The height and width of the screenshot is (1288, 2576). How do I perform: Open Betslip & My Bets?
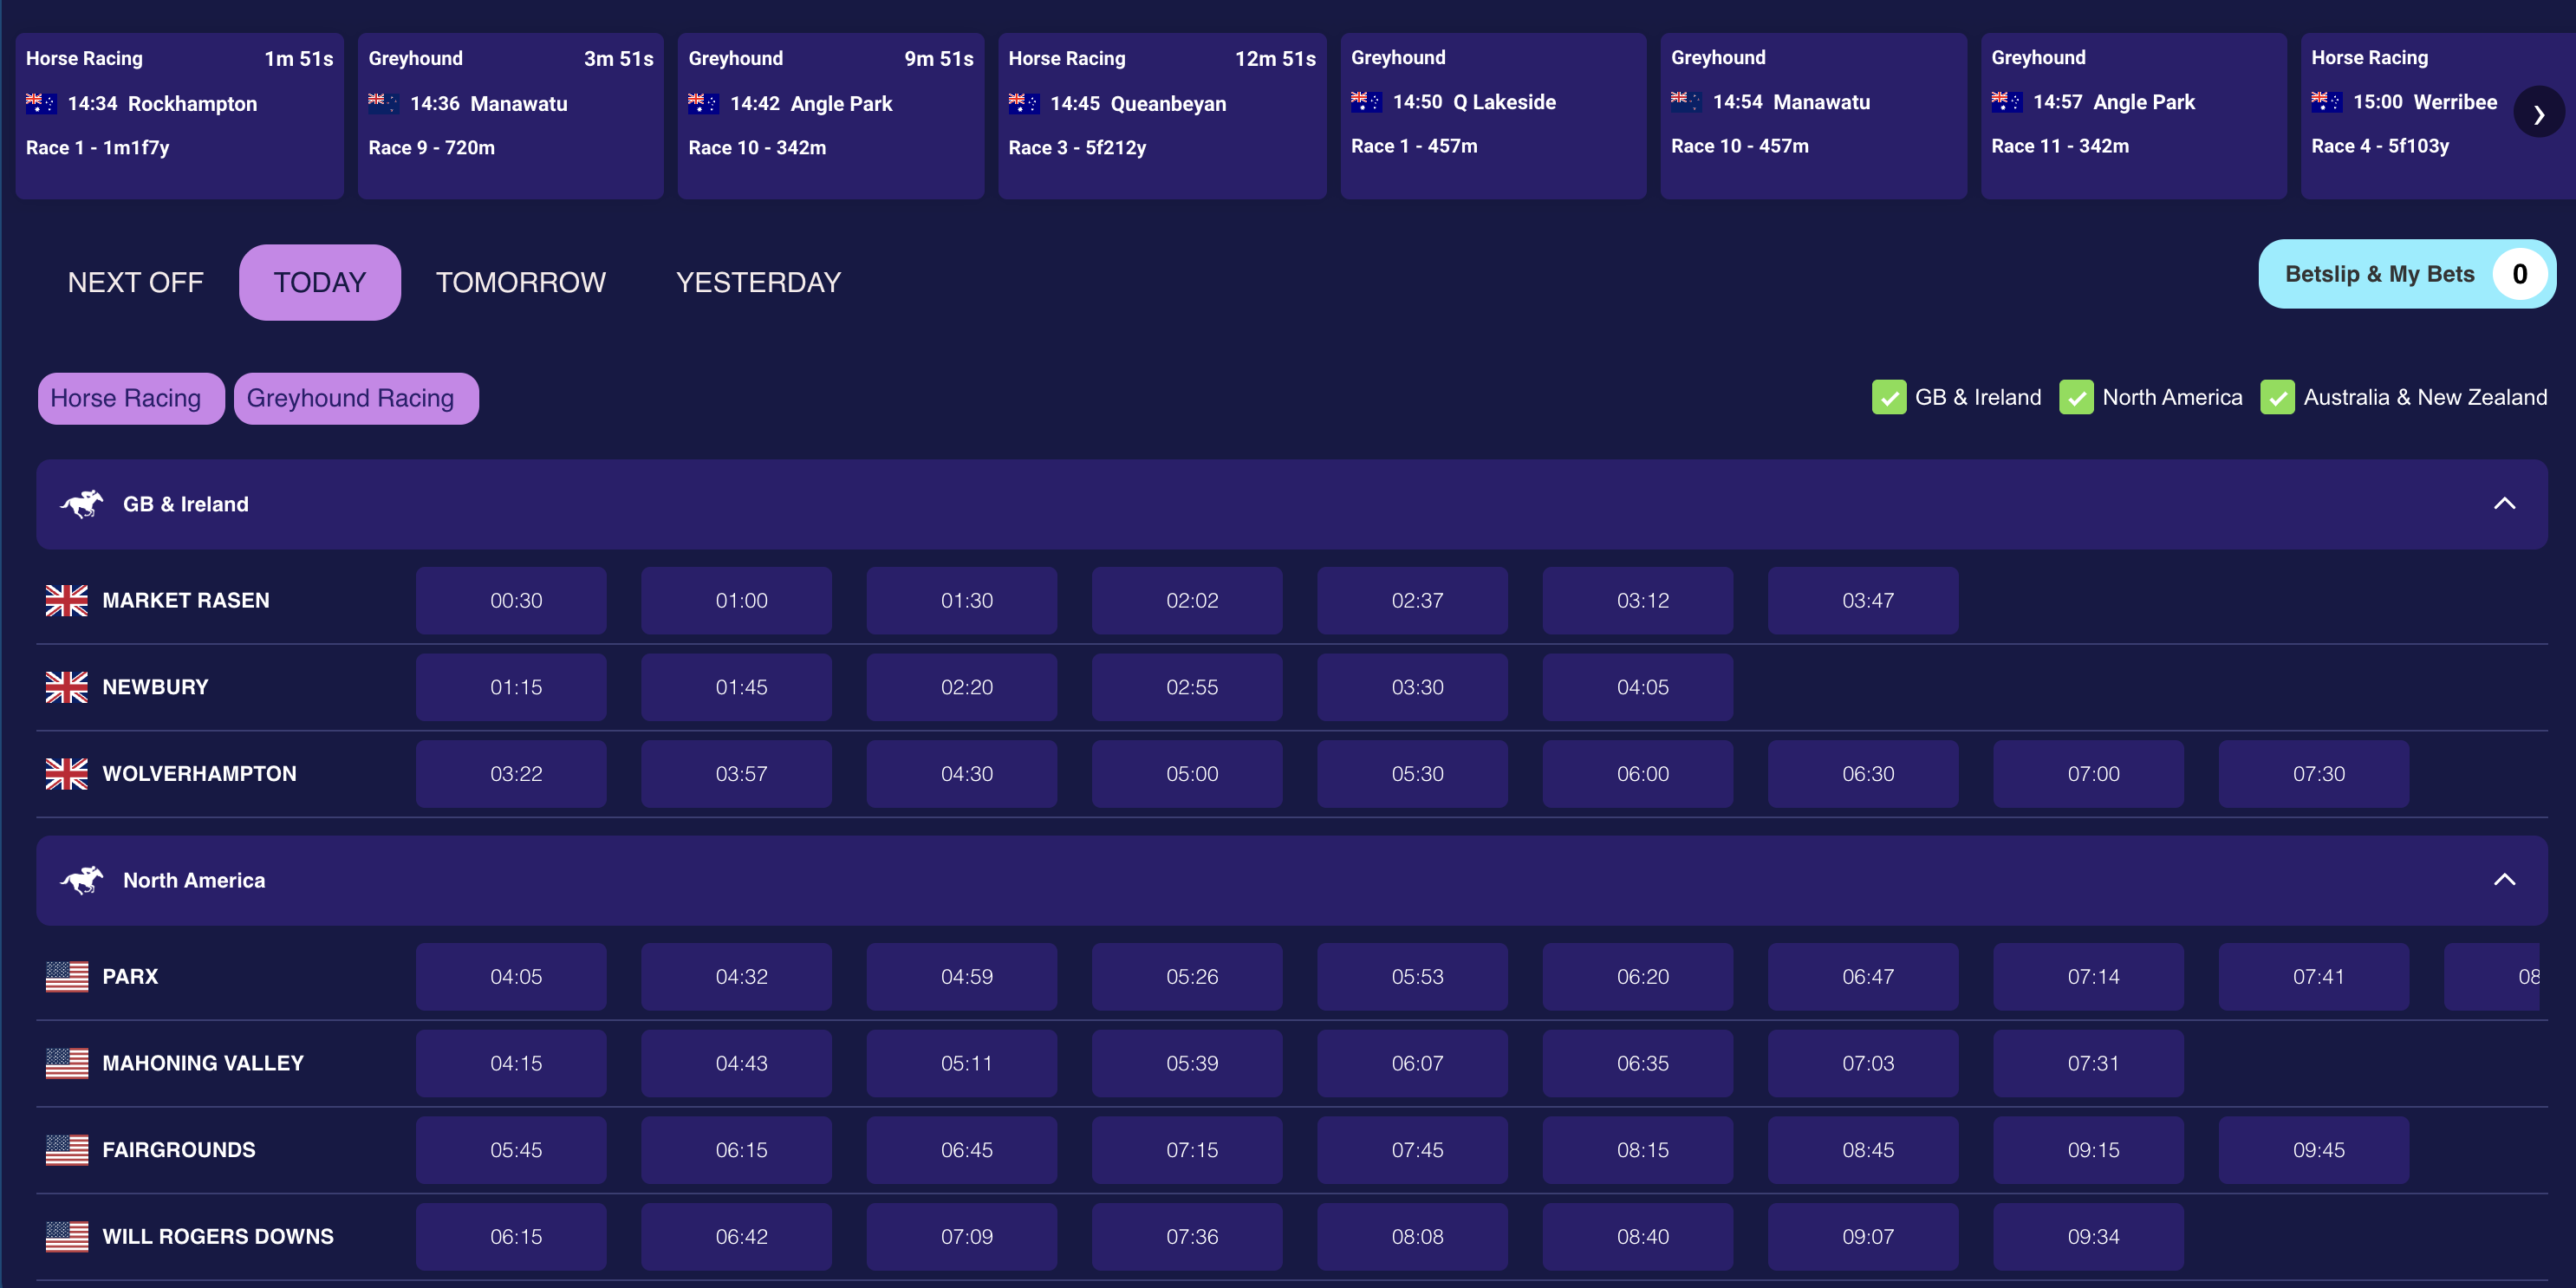point(2407,273)
